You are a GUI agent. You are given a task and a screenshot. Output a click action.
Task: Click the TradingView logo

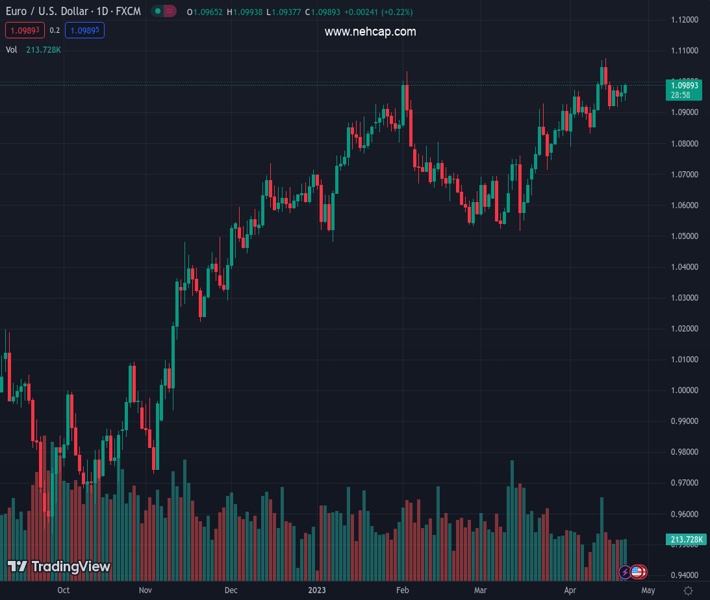(x=58, y=567)
